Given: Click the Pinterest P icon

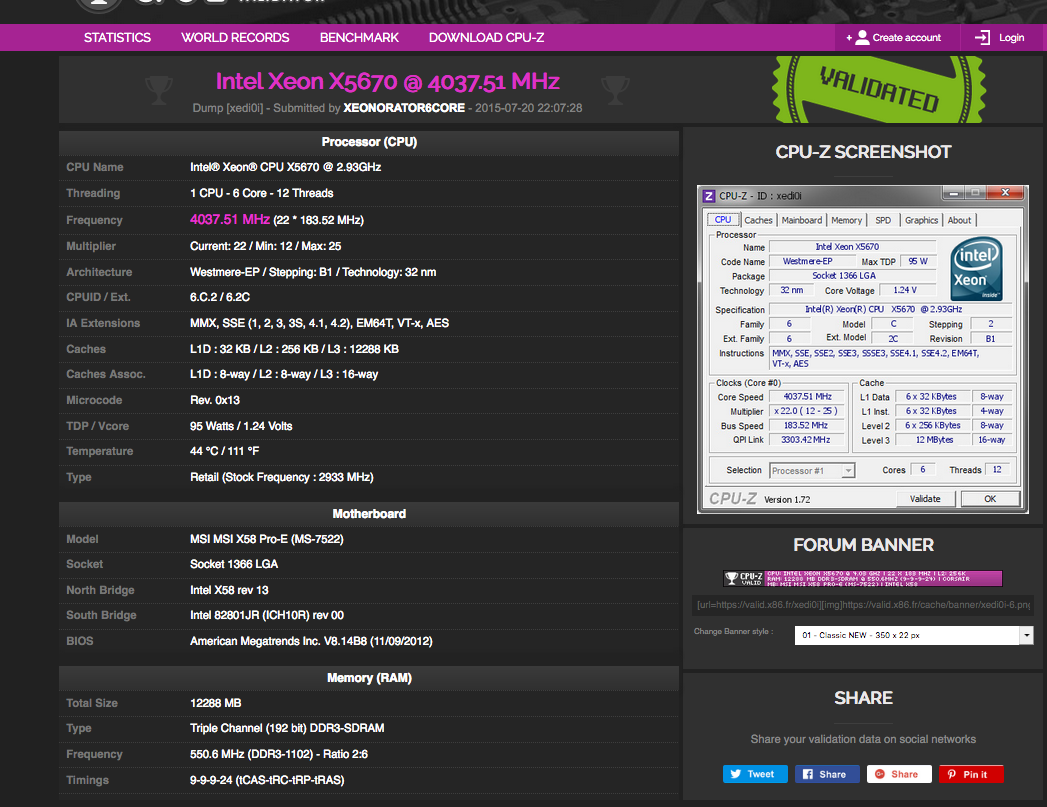Looking at the screenshot, I should click(952, 774).
